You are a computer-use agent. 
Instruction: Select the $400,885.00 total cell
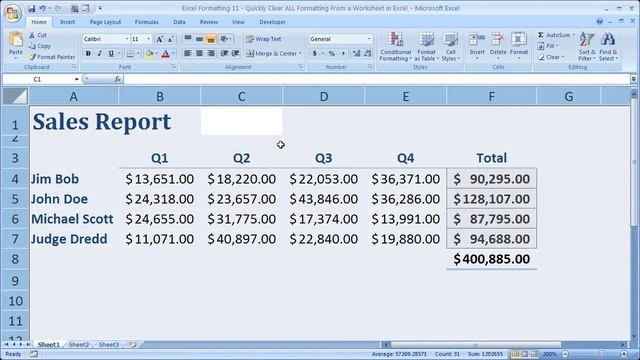point(491,259)
